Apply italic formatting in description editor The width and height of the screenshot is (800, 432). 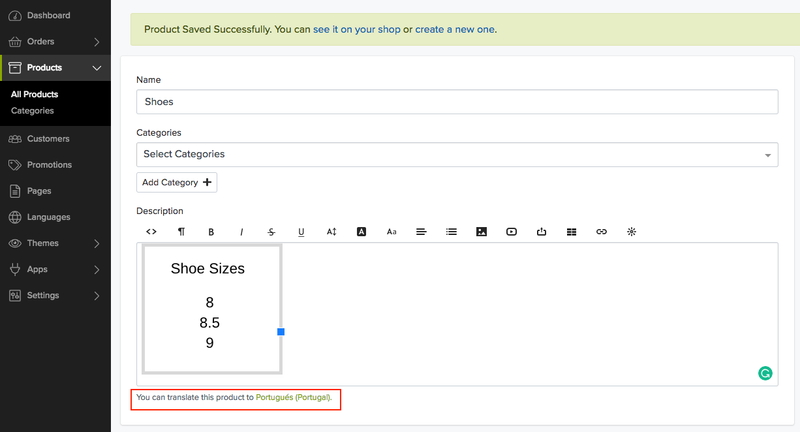click(x=241, y=232)
